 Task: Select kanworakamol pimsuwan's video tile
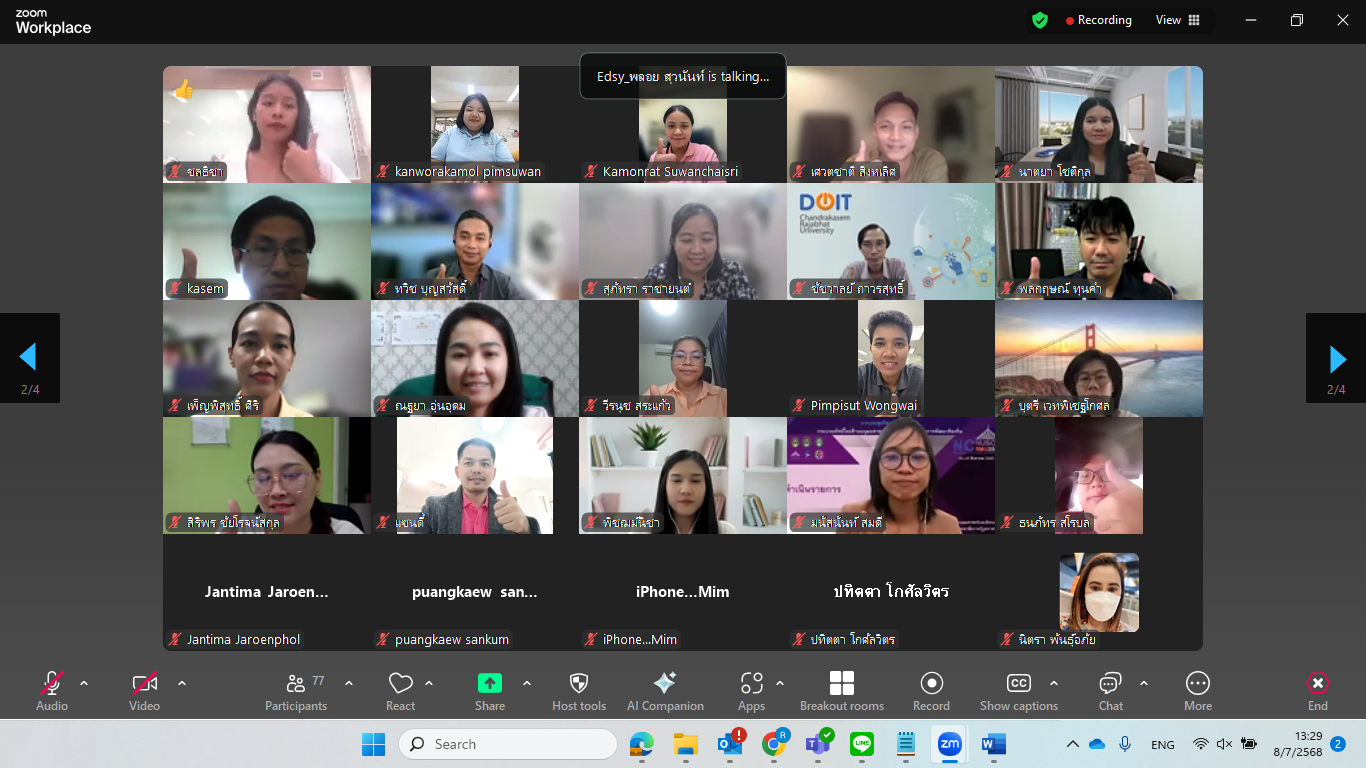[475, 124]
